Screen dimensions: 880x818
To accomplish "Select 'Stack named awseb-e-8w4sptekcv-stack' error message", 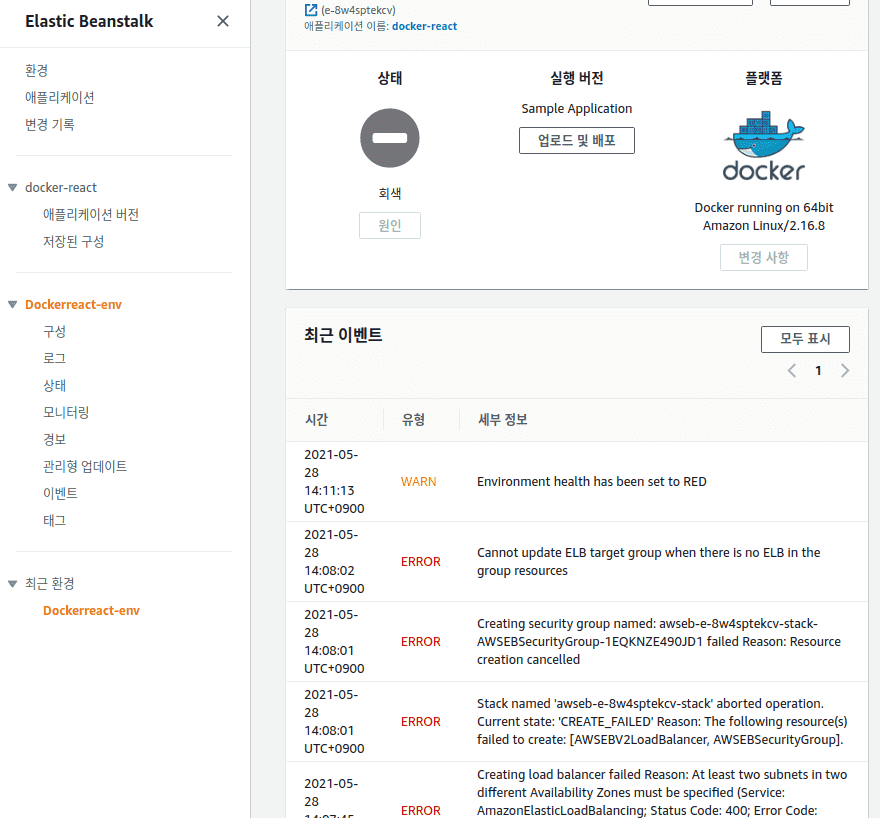I will coord(662,722).
